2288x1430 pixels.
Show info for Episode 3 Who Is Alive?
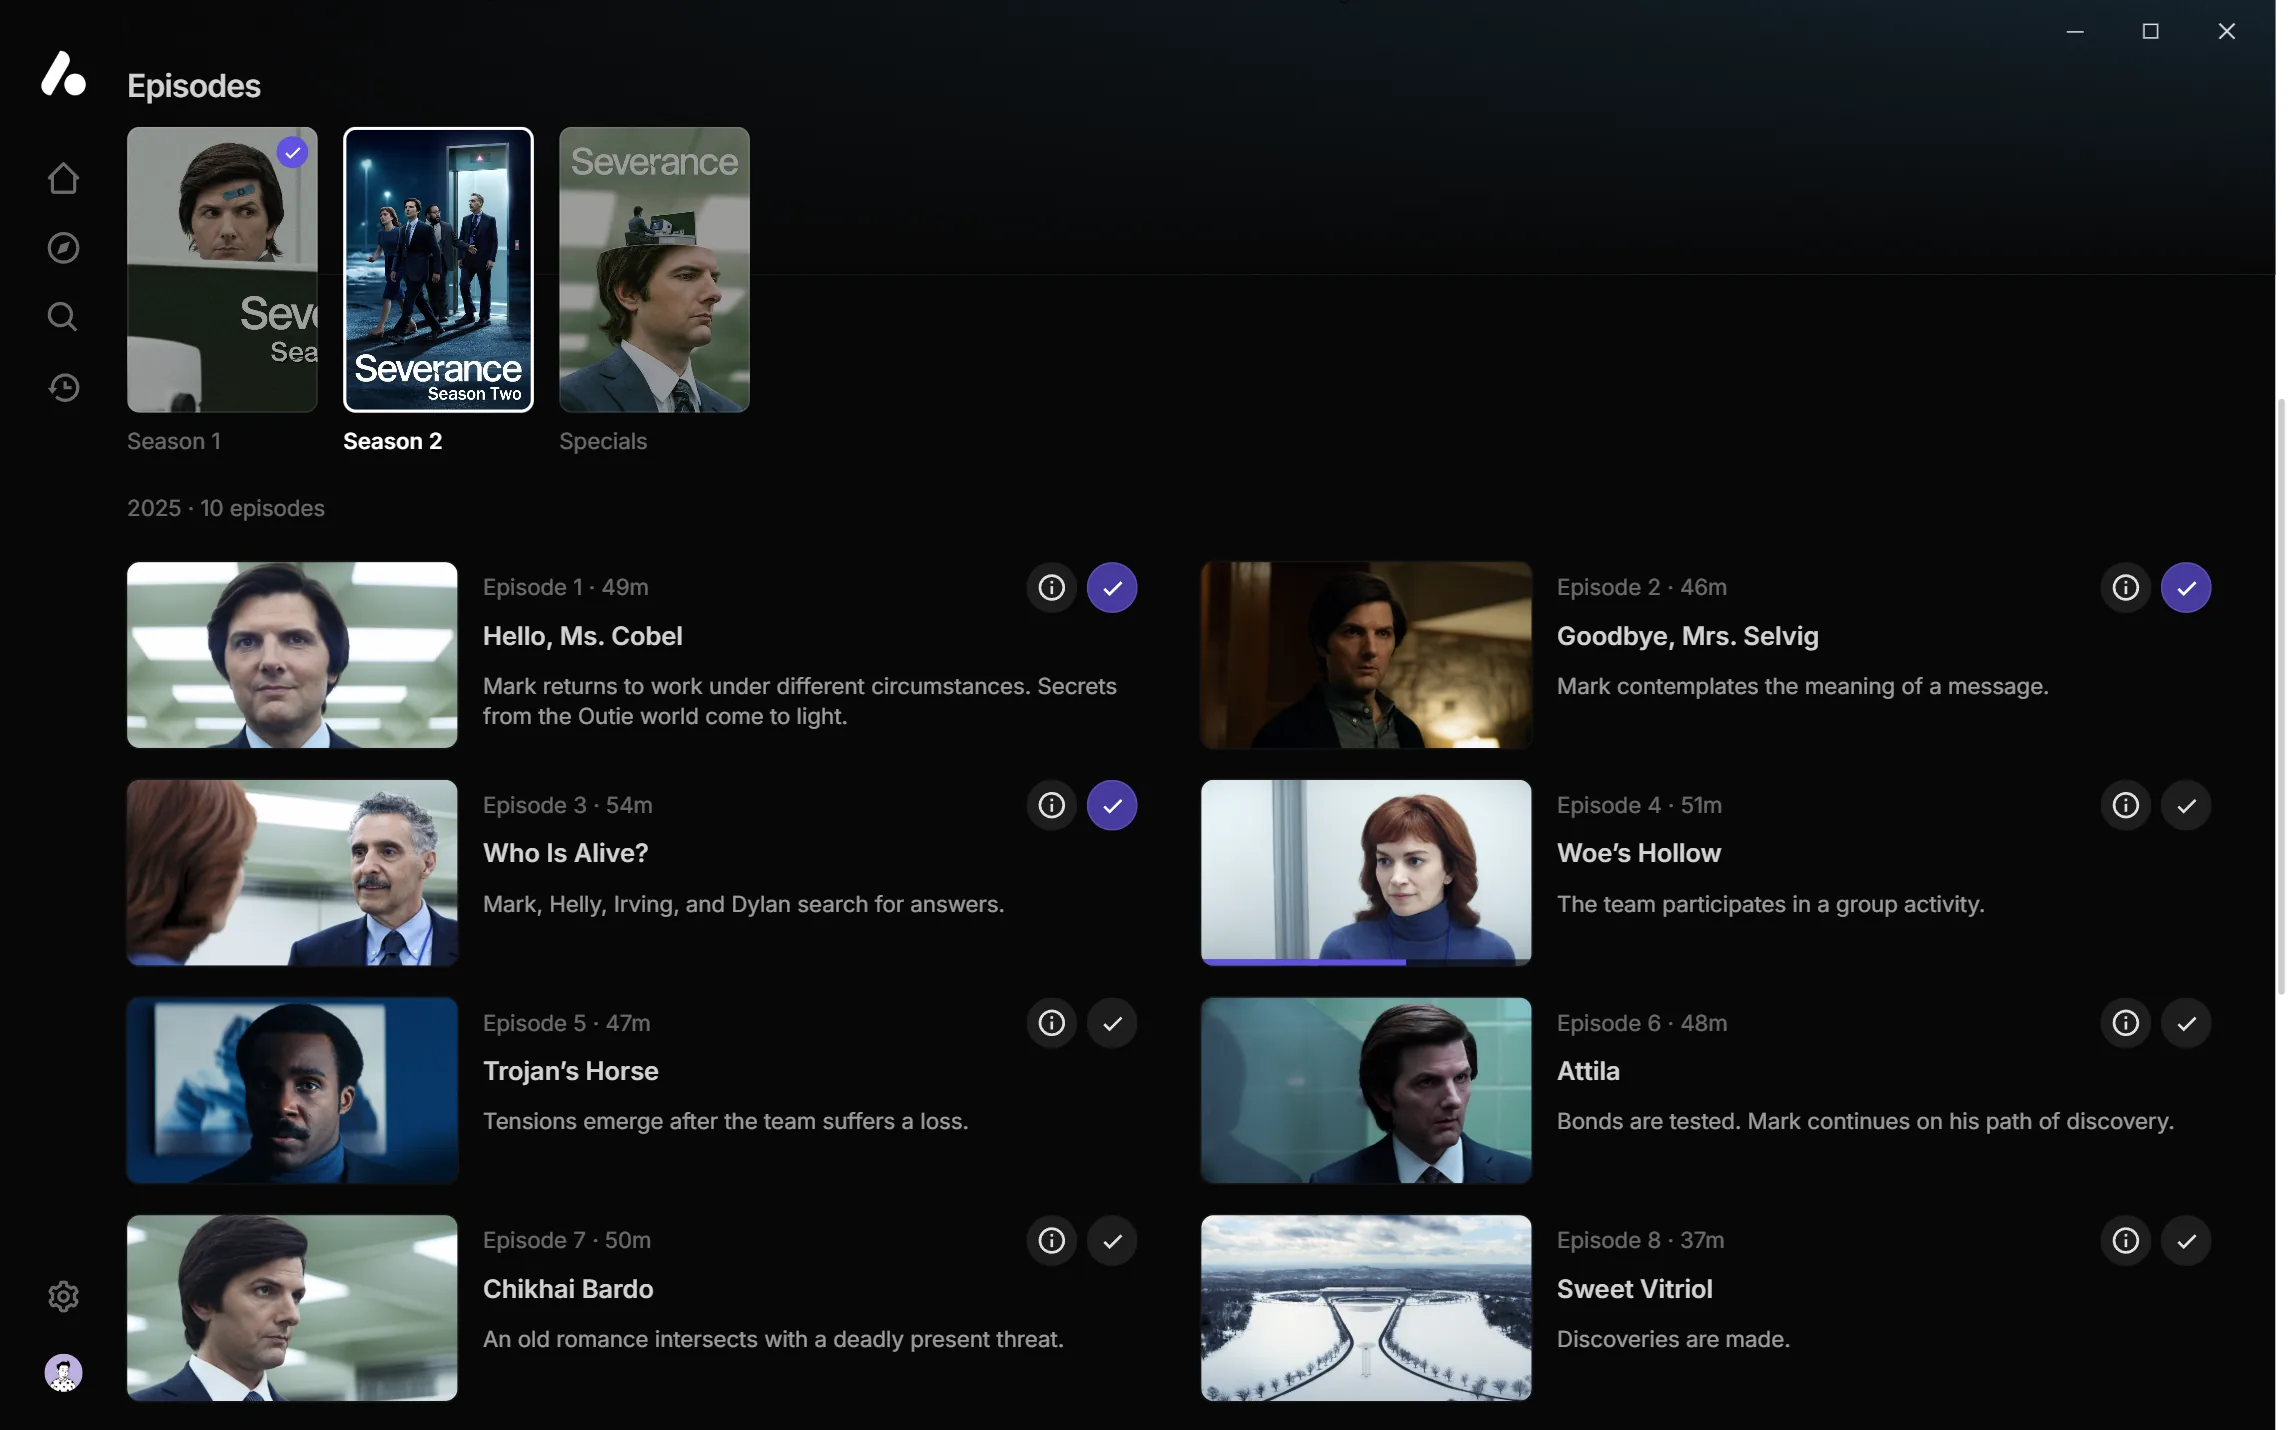point(1051,805)
